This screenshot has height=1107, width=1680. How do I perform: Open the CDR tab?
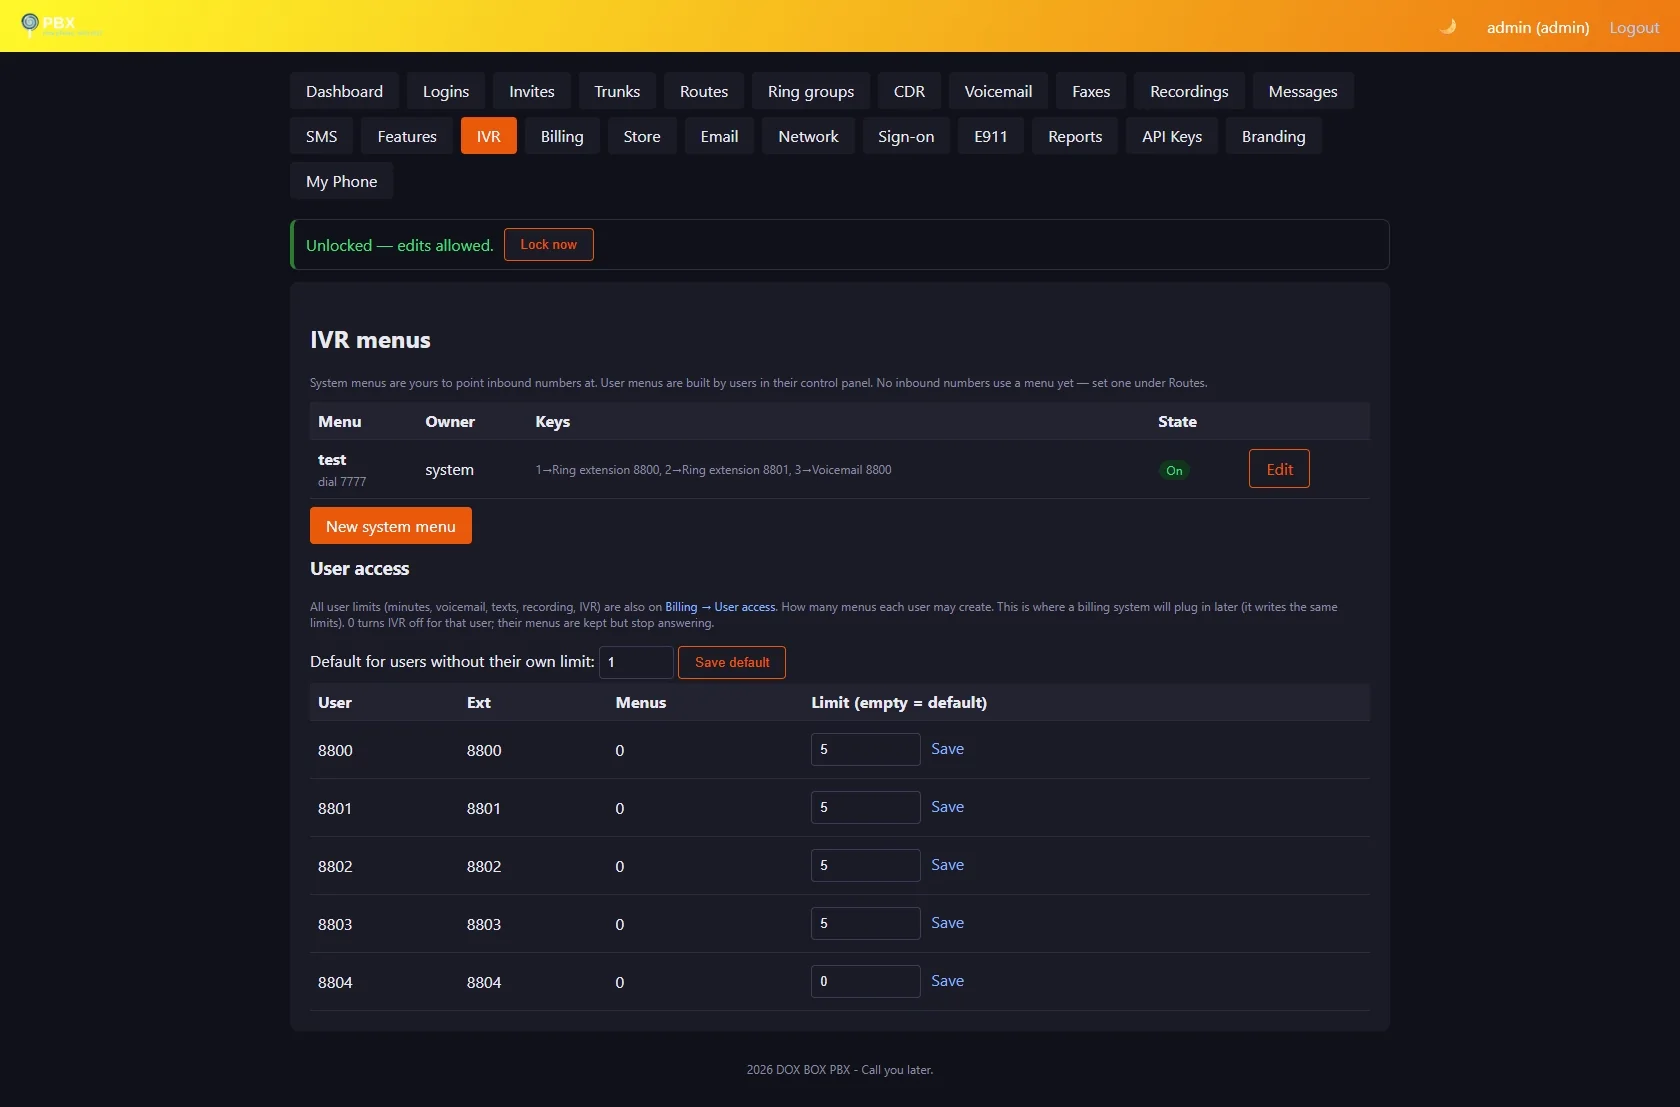point(909,91)
